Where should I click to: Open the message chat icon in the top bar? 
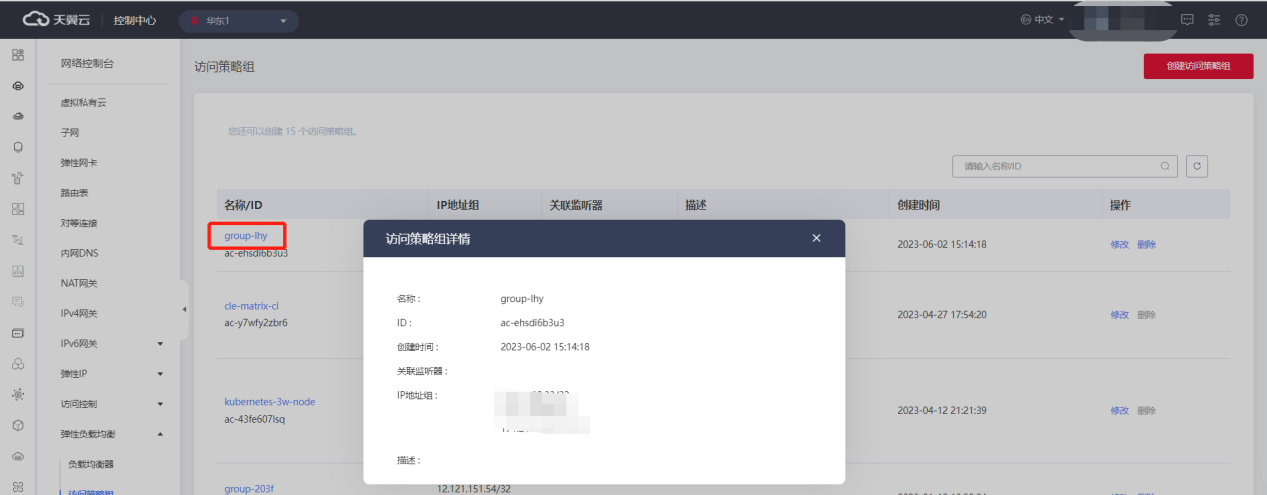point(1187,20)
